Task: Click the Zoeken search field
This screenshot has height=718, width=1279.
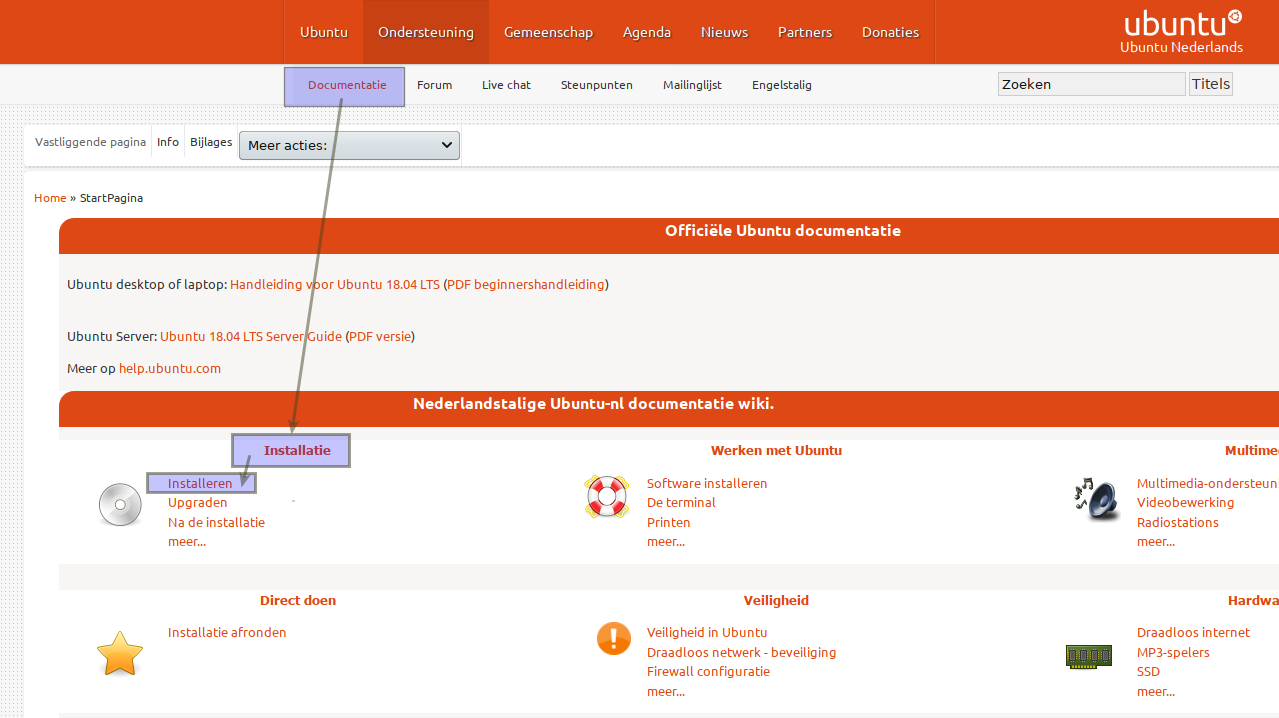Action: tap(1092, 84)
